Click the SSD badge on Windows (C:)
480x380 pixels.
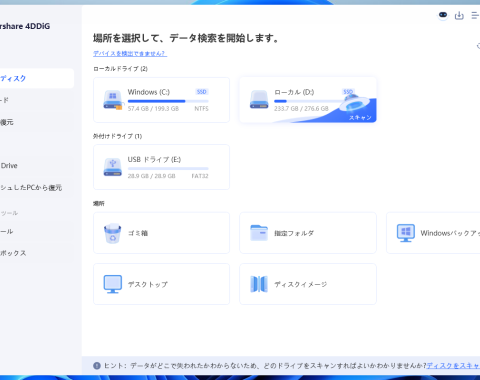[201, 92]
